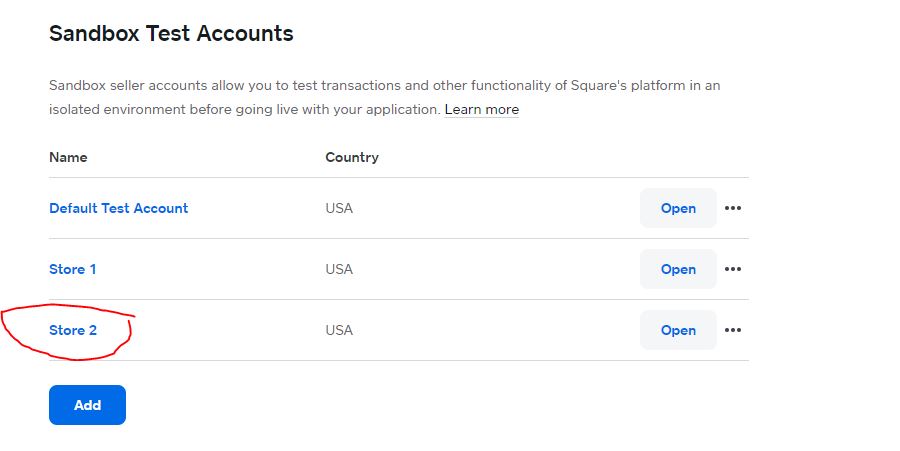900x451 pixels.
Task: Open the three-dot menu for Store 1
Action: pyautogui.click(x=732, y=269)
